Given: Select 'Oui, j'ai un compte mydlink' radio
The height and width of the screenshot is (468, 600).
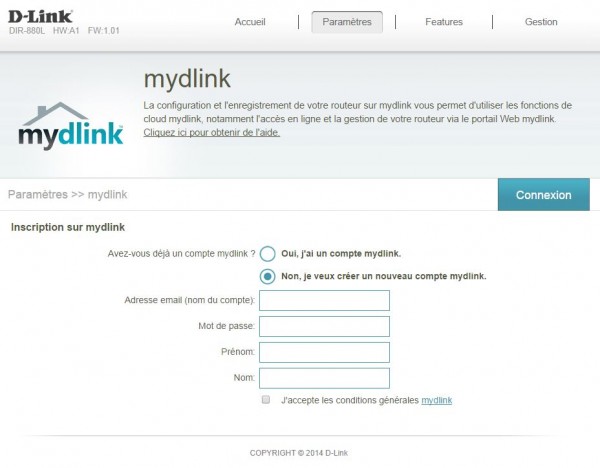Looking at the screenshot, I should pos(267,254).
